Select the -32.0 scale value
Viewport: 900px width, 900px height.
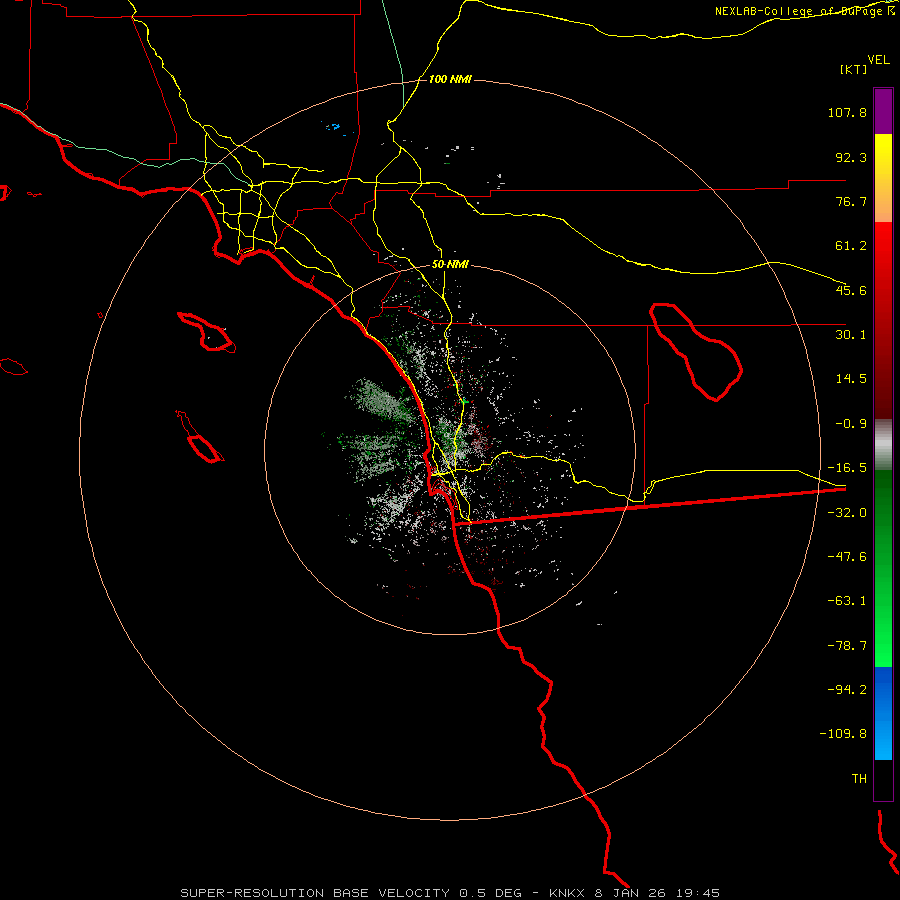847,513
